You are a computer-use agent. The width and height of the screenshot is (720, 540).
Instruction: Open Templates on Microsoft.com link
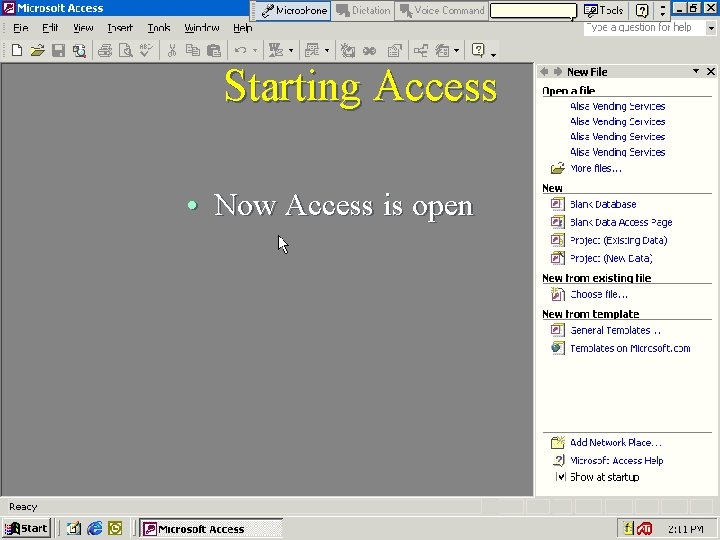click(x=630, y=349)
